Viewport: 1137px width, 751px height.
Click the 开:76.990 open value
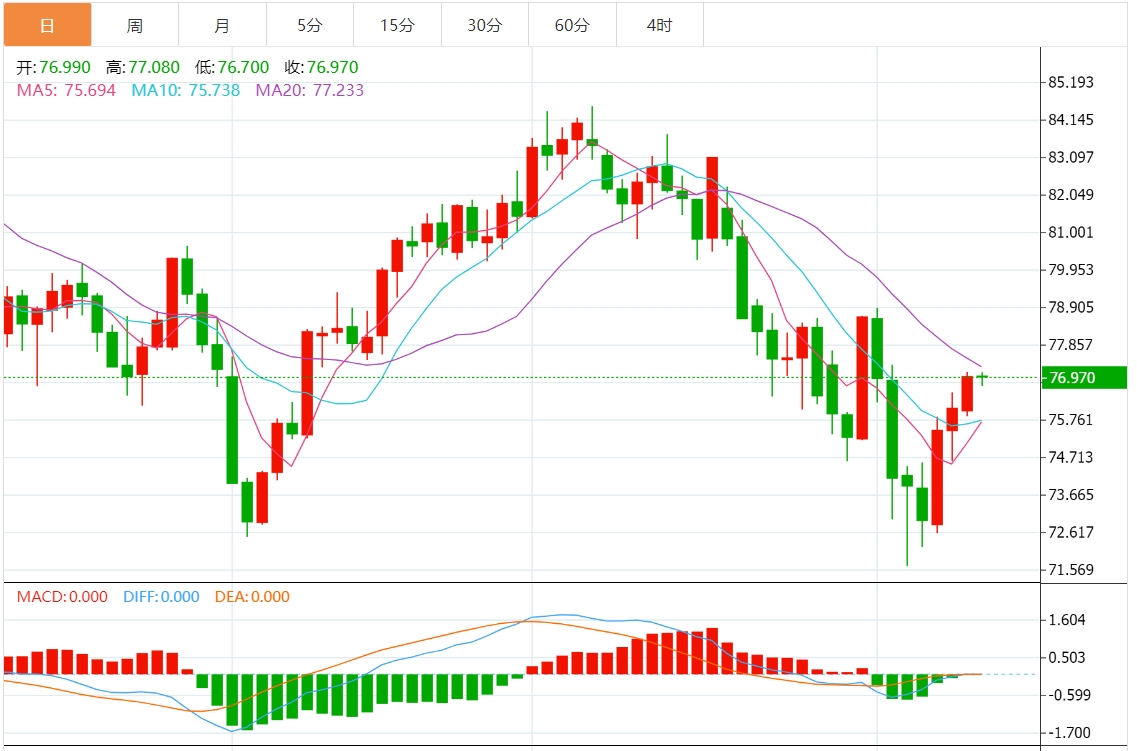pyautogui.click(x=54, y=67)
